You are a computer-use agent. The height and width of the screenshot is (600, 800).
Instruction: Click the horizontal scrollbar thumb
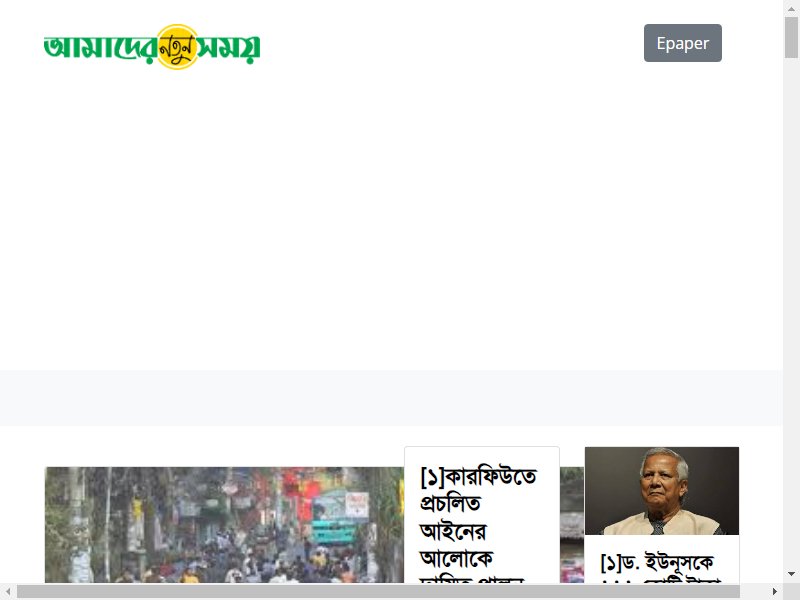click(378, 591)
